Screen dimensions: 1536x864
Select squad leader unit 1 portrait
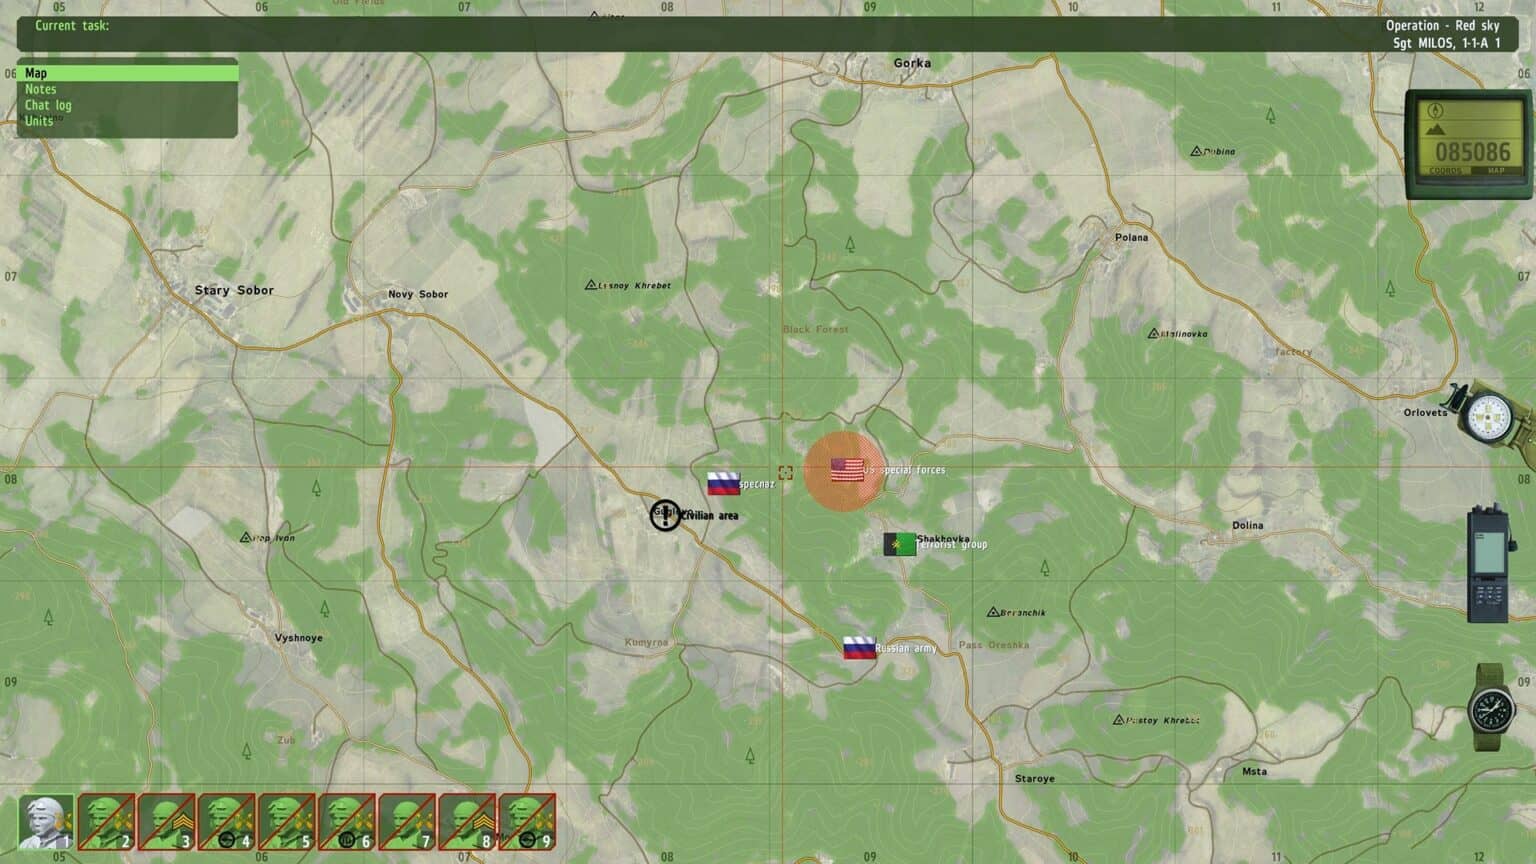46,822
